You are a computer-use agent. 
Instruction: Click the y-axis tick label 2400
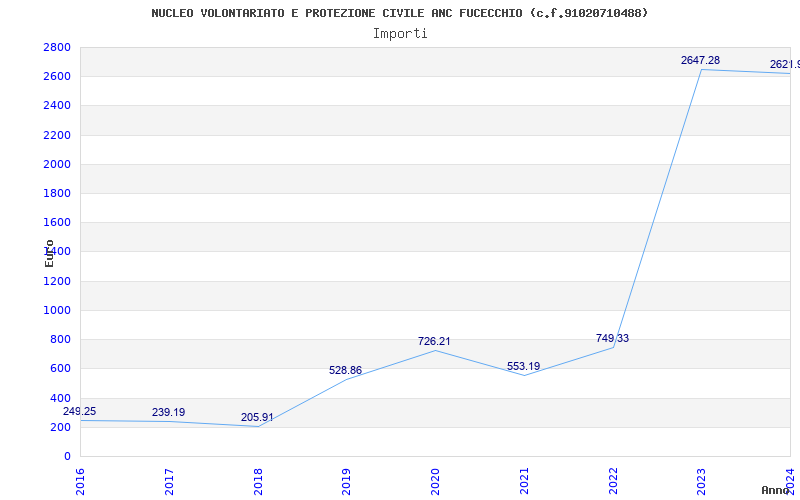point(57,106)
